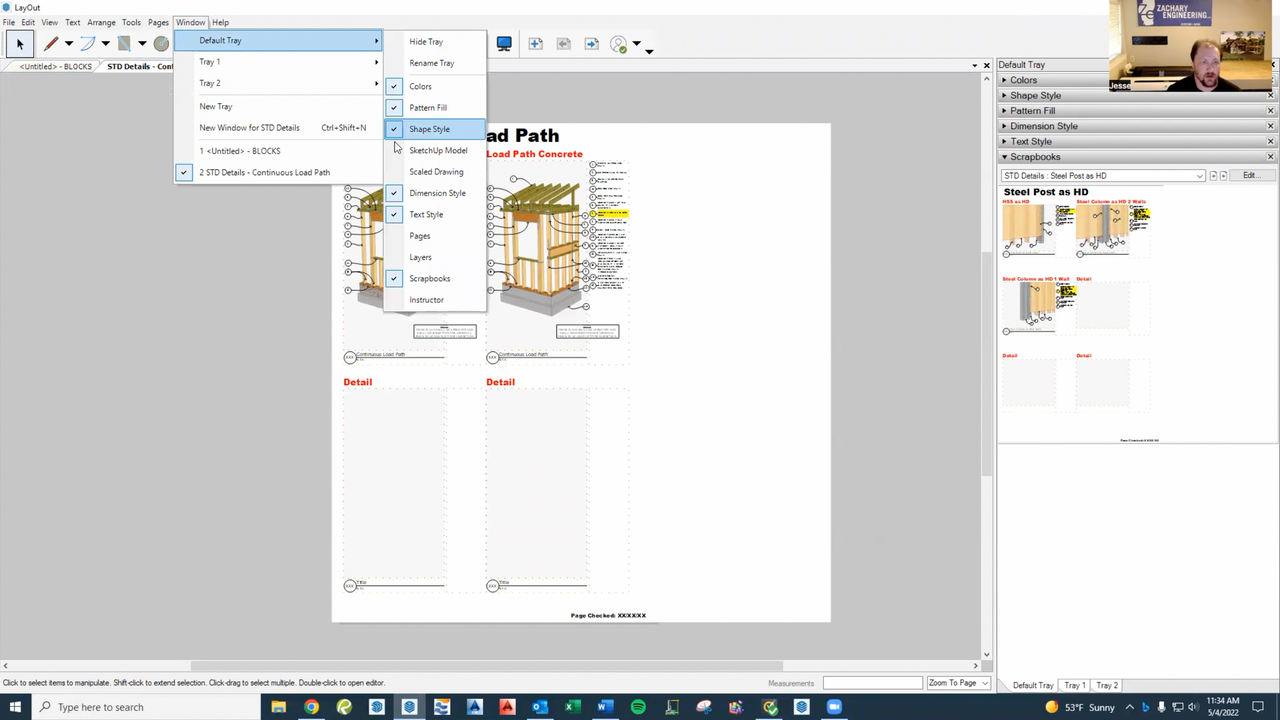1280x720 pixels.
Task: Open the Help menu
Action: click(x=220, y=22)
